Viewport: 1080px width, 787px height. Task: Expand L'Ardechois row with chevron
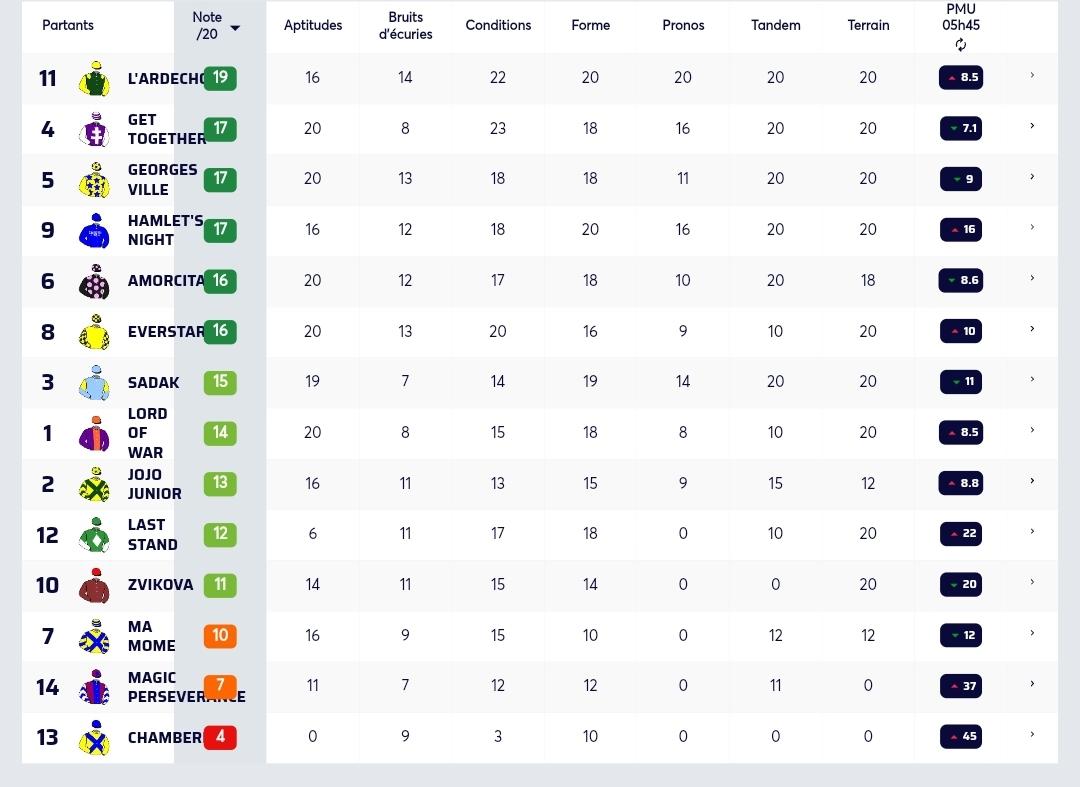click(x=1032, y=75)
